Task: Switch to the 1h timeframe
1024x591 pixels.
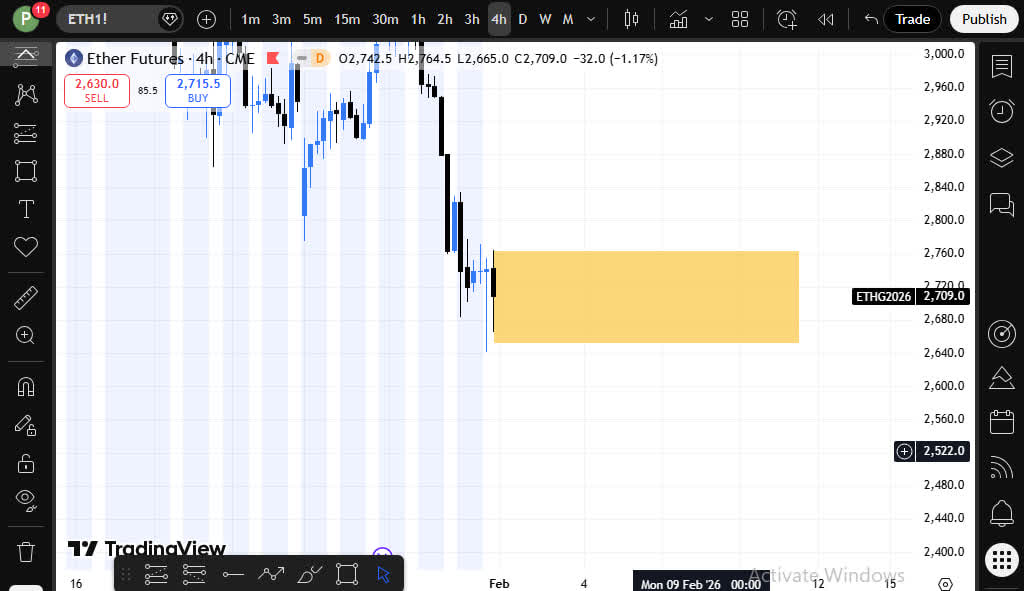Action: [418, 19]
